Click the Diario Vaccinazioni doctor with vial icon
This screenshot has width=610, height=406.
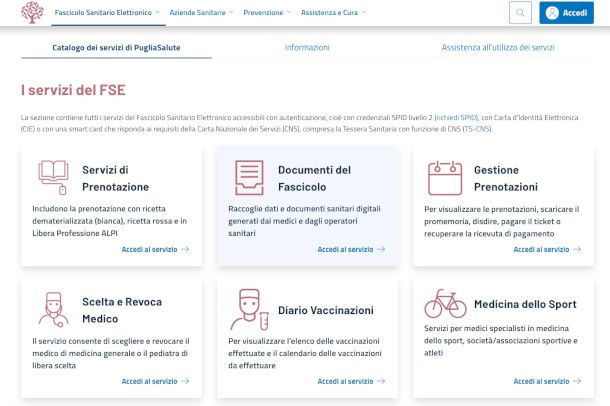coord(249,309)
